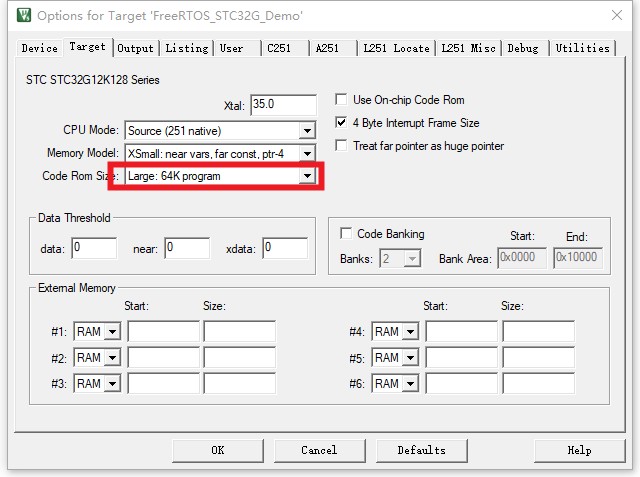Enable Treat far pointer as huge pointer
Viewport: 640px width, 477px height.
[341, 145]
